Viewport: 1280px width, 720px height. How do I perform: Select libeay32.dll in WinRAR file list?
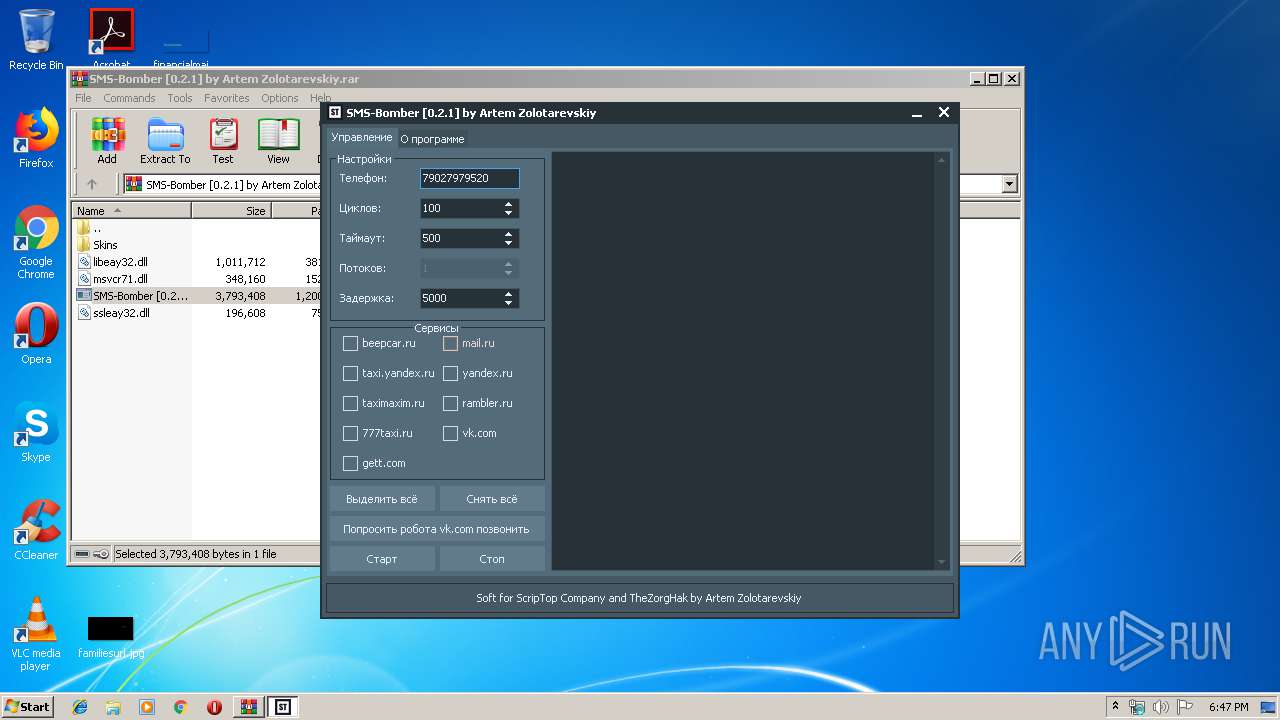(x=120, y=261)
